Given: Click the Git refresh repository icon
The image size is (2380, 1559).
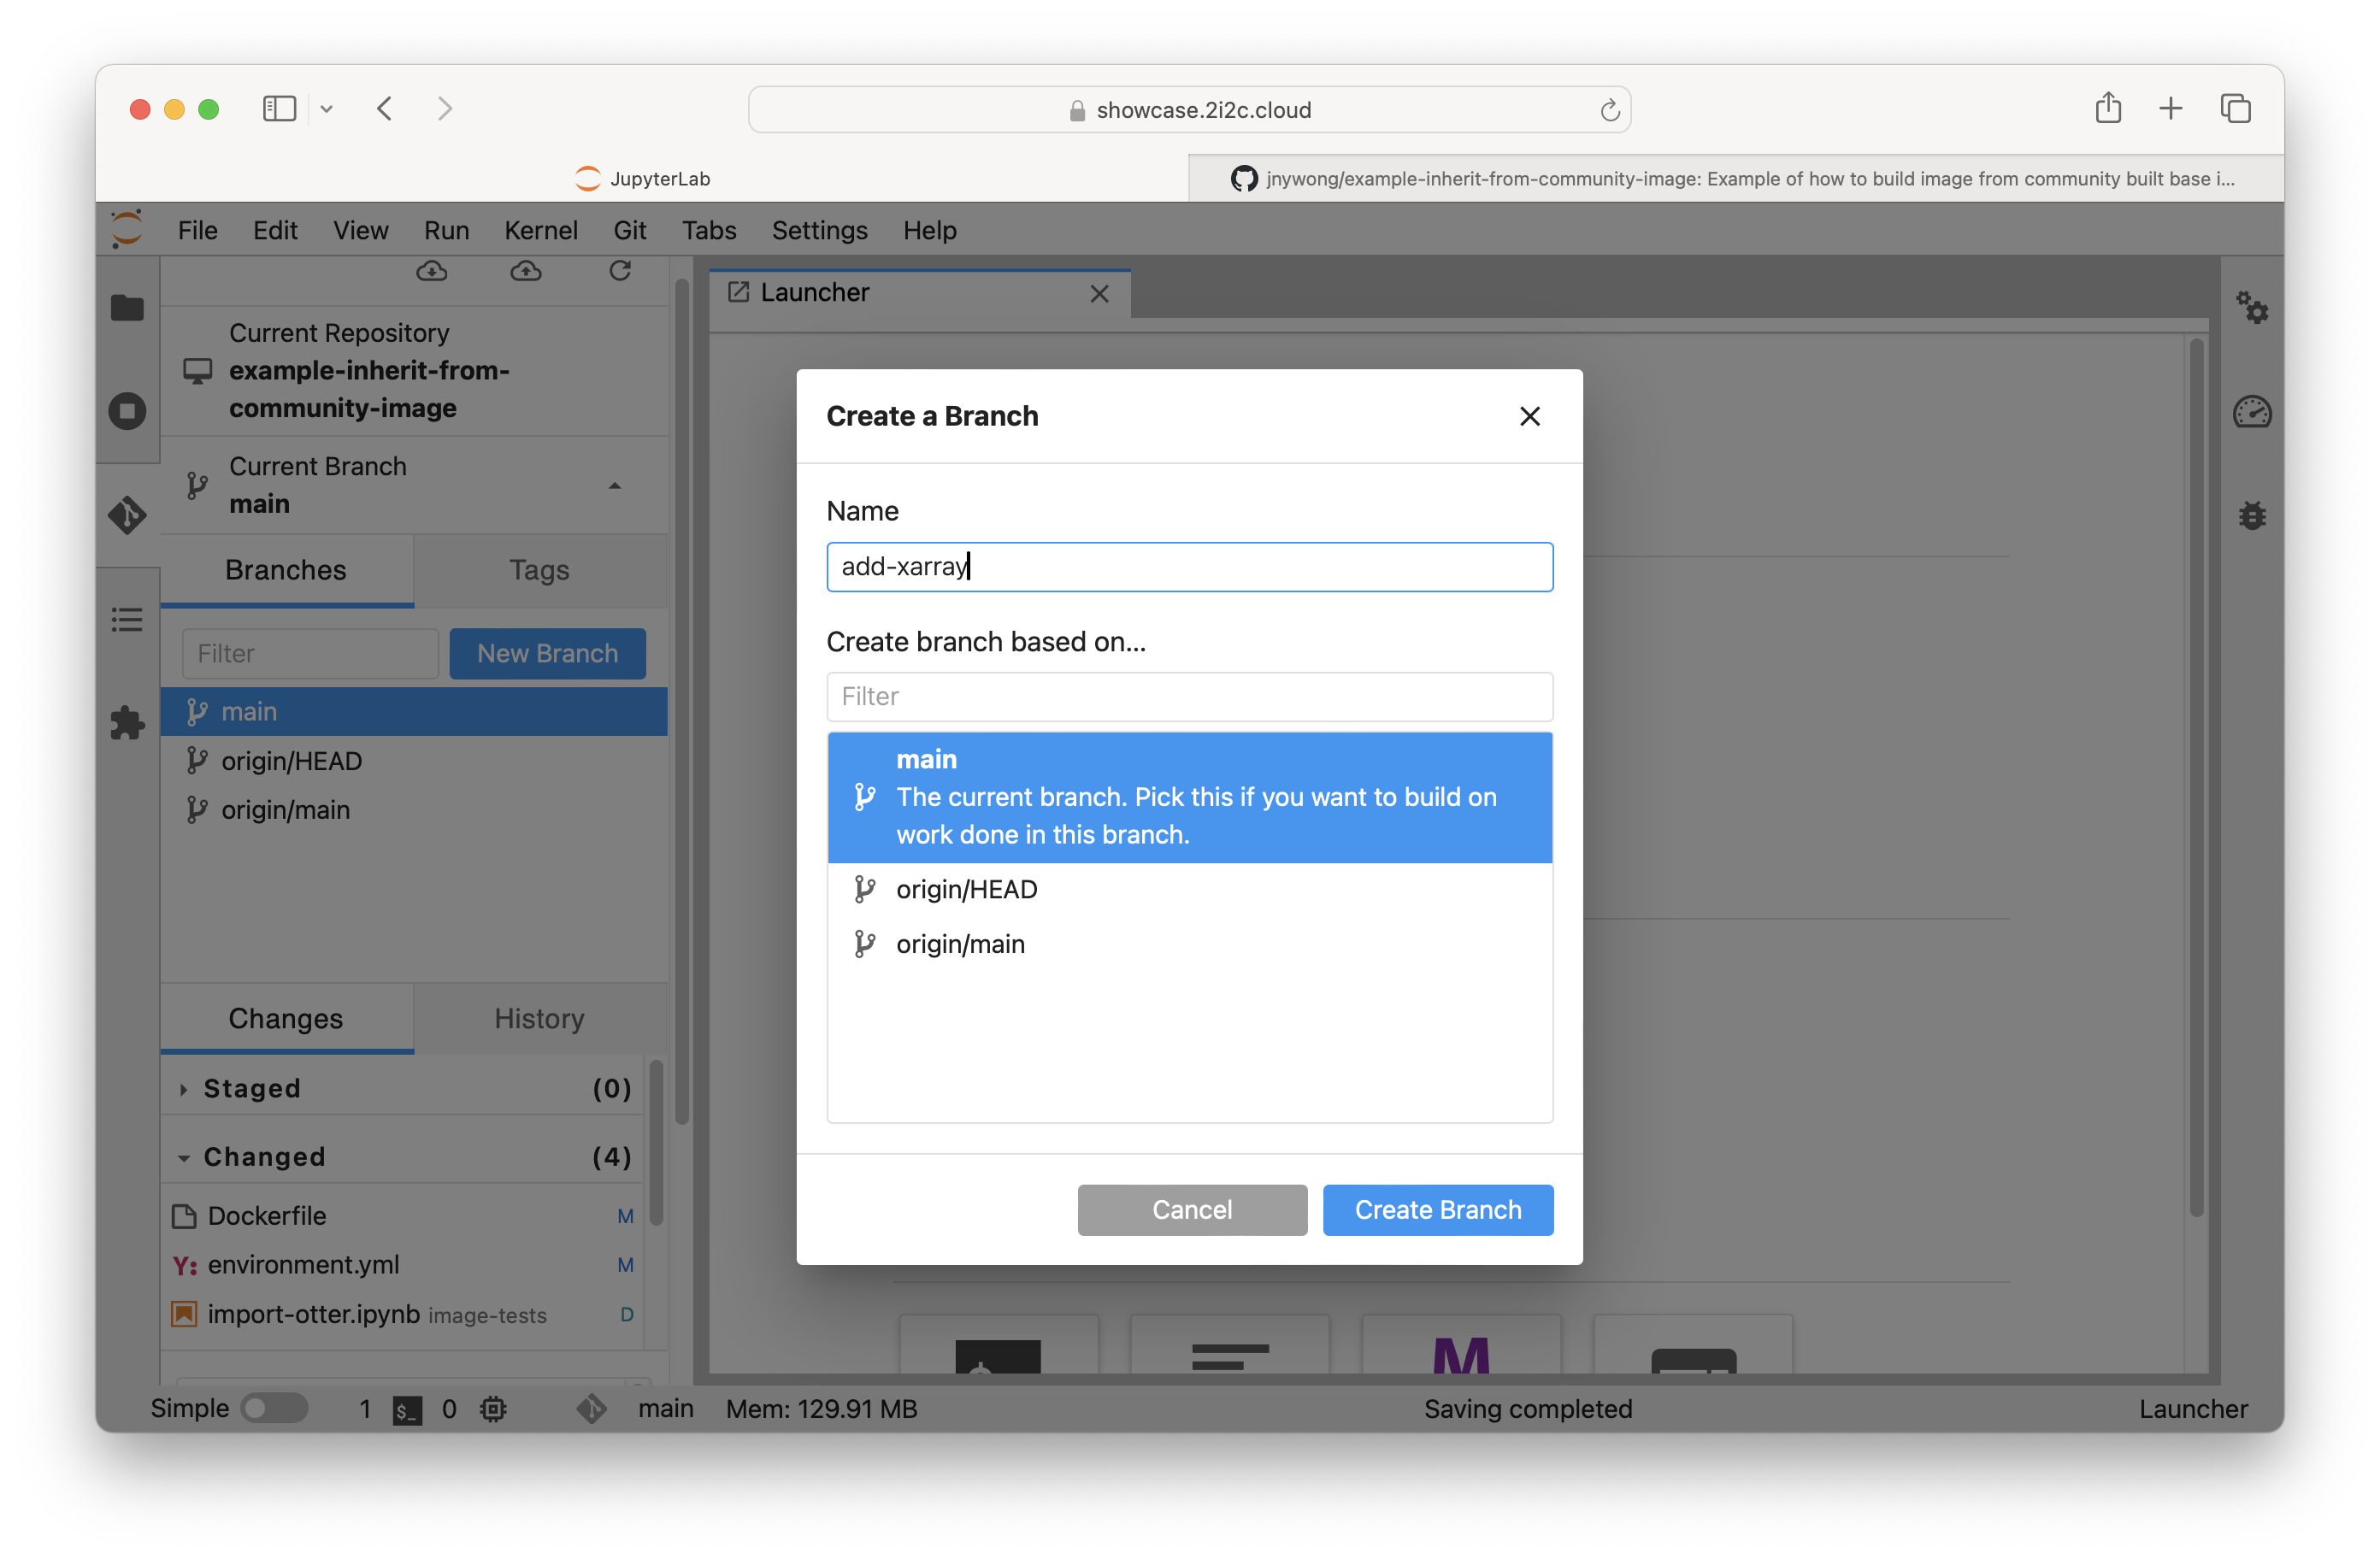Looking at the screenshot, I should 620,271.
